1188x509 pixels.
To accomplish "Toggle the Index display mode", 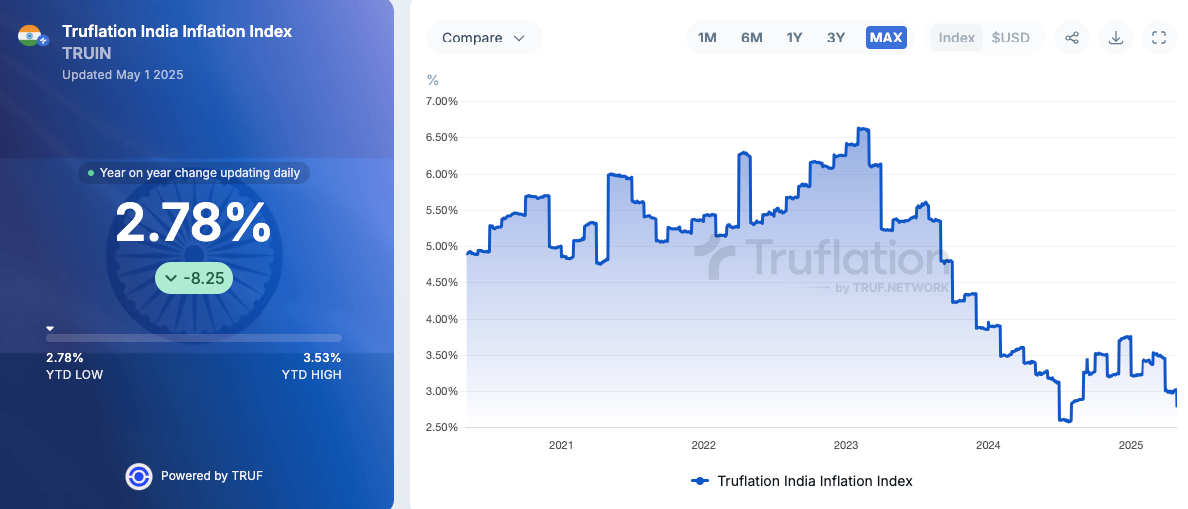I will (956, 38).
